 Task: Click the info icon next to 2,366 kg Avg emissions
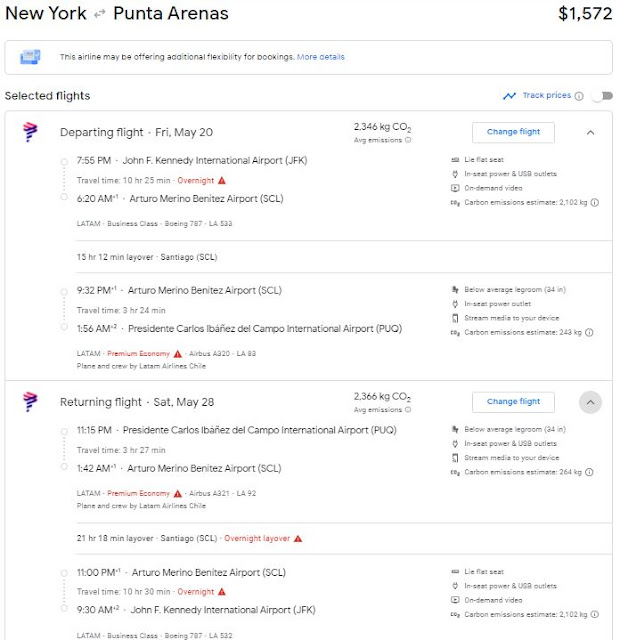[407, 411]
